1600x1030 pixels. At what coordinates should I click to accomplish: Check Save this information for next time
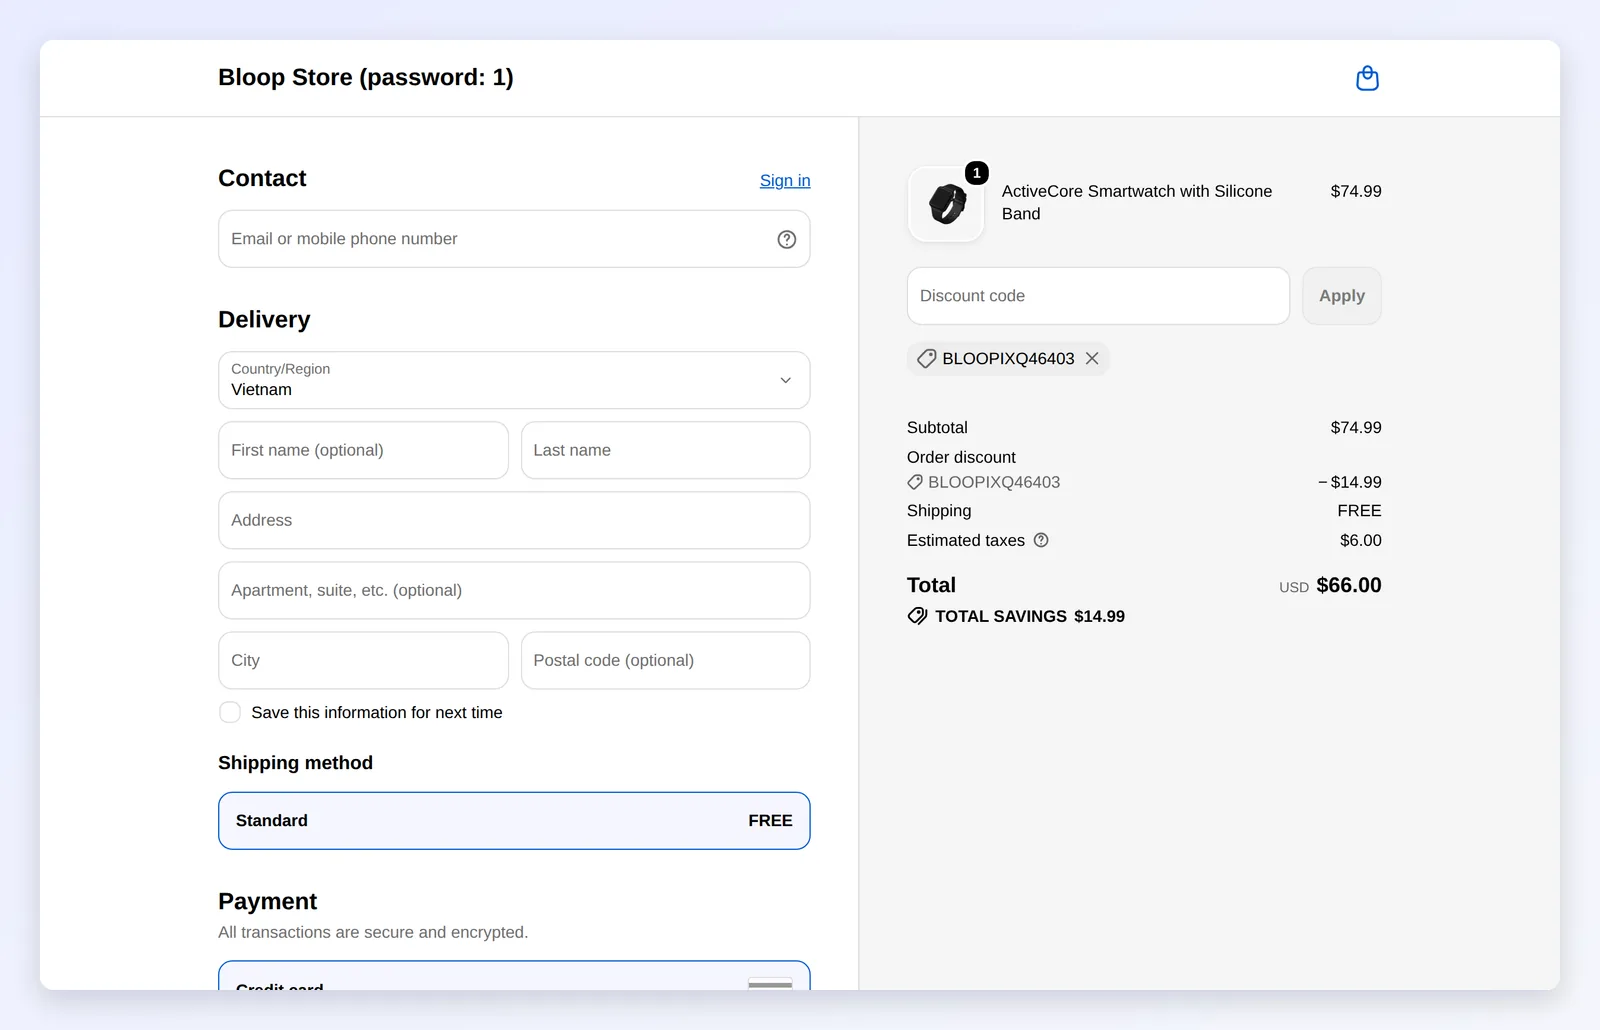(x=230, y=712)
